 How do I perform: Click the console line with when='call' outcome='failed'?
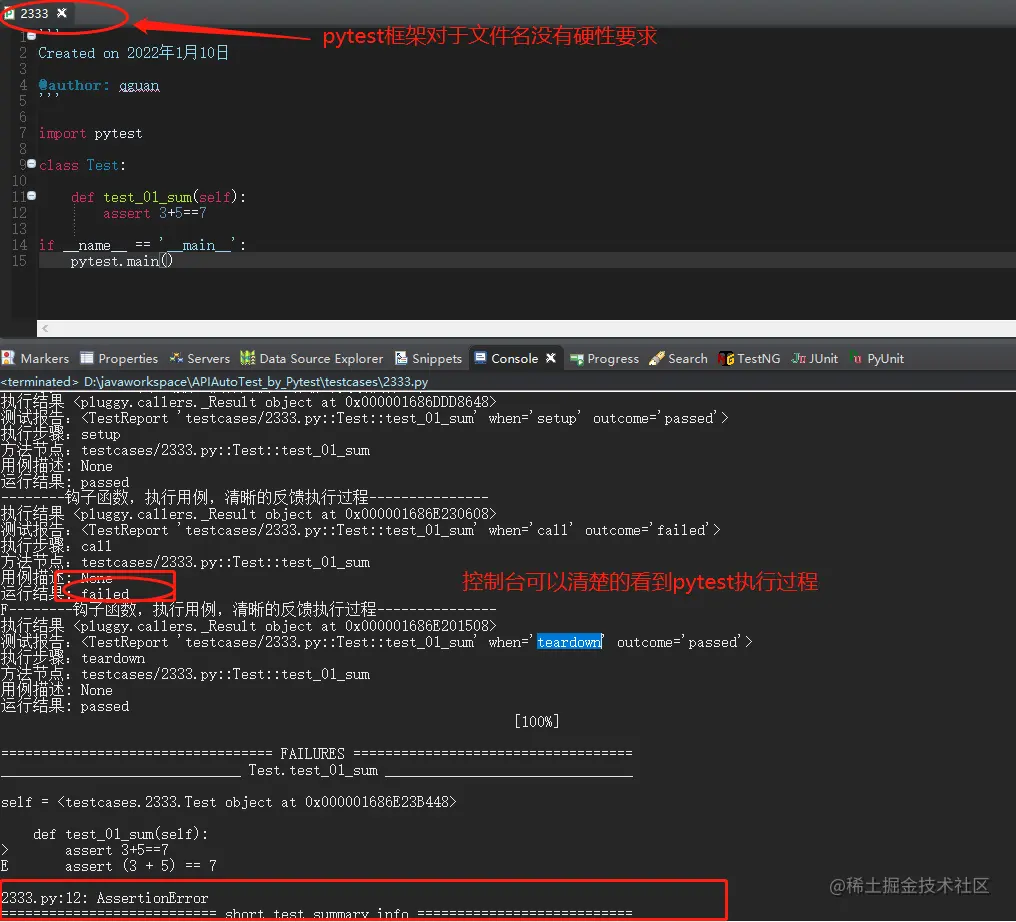point(361,530)
